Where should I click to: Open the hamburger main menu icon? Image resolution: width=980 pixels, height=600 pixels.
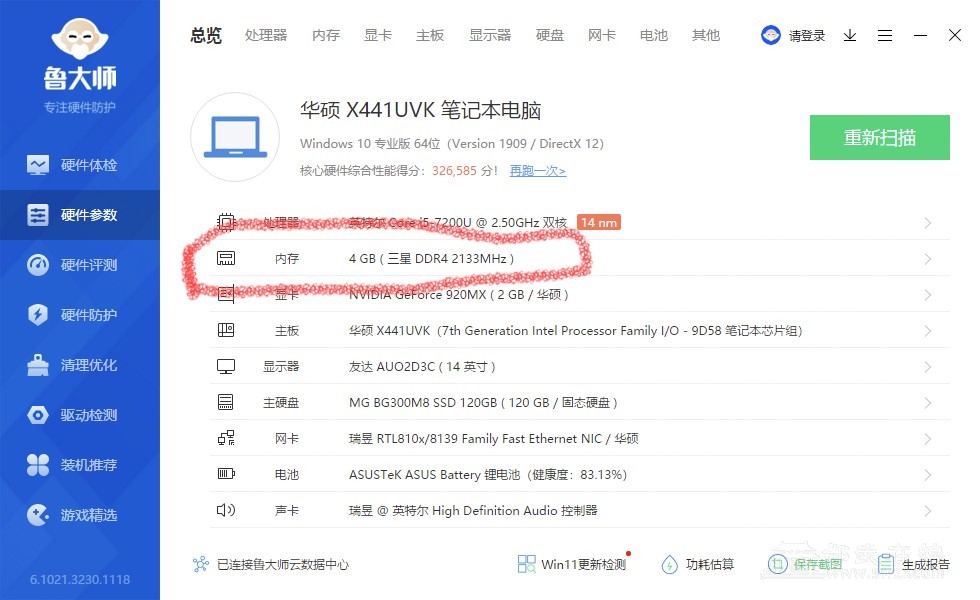point(885,35)
